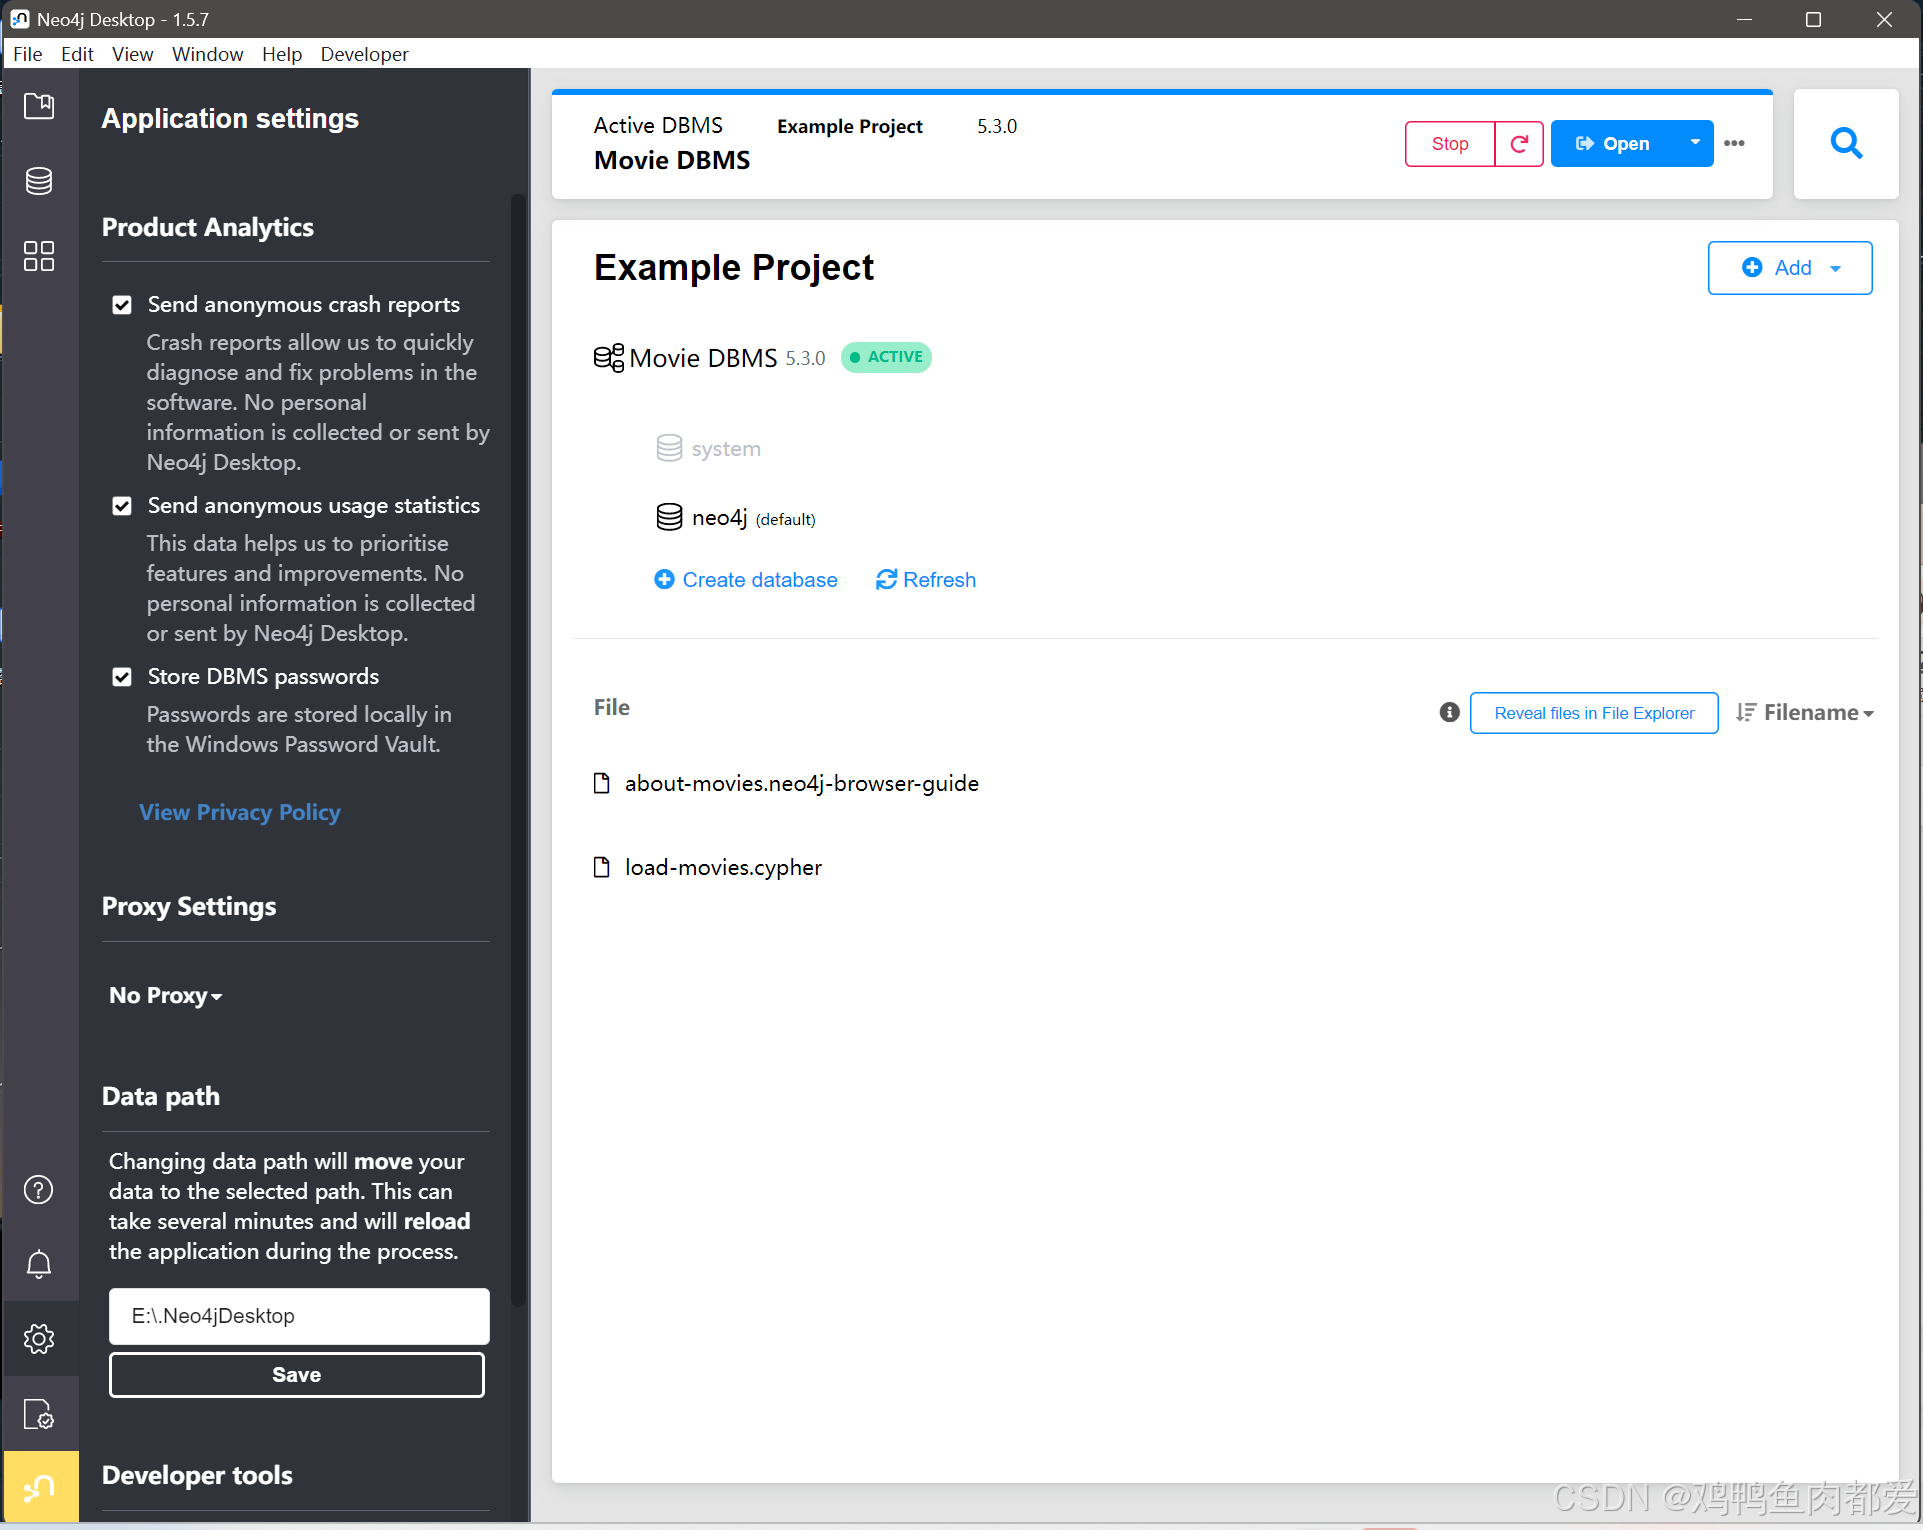Uncheck Send anonymous crash reports

[x=122, y=305]
